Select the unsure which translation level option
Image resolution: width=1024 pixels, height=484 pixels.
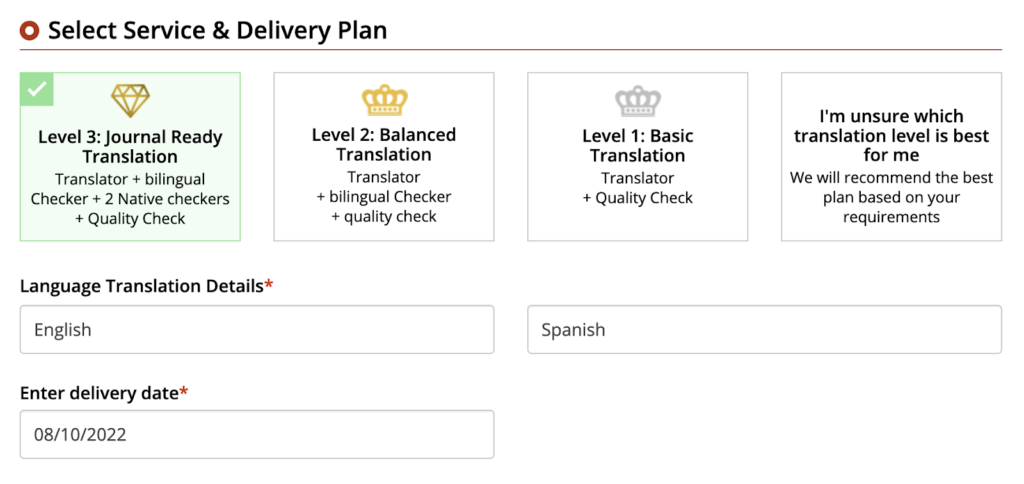click(x=891, y=157)
